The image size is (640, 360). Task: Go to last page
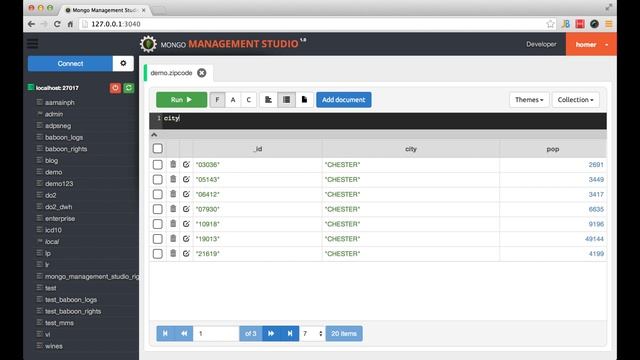pyautogui.click(x=290, y=333)
